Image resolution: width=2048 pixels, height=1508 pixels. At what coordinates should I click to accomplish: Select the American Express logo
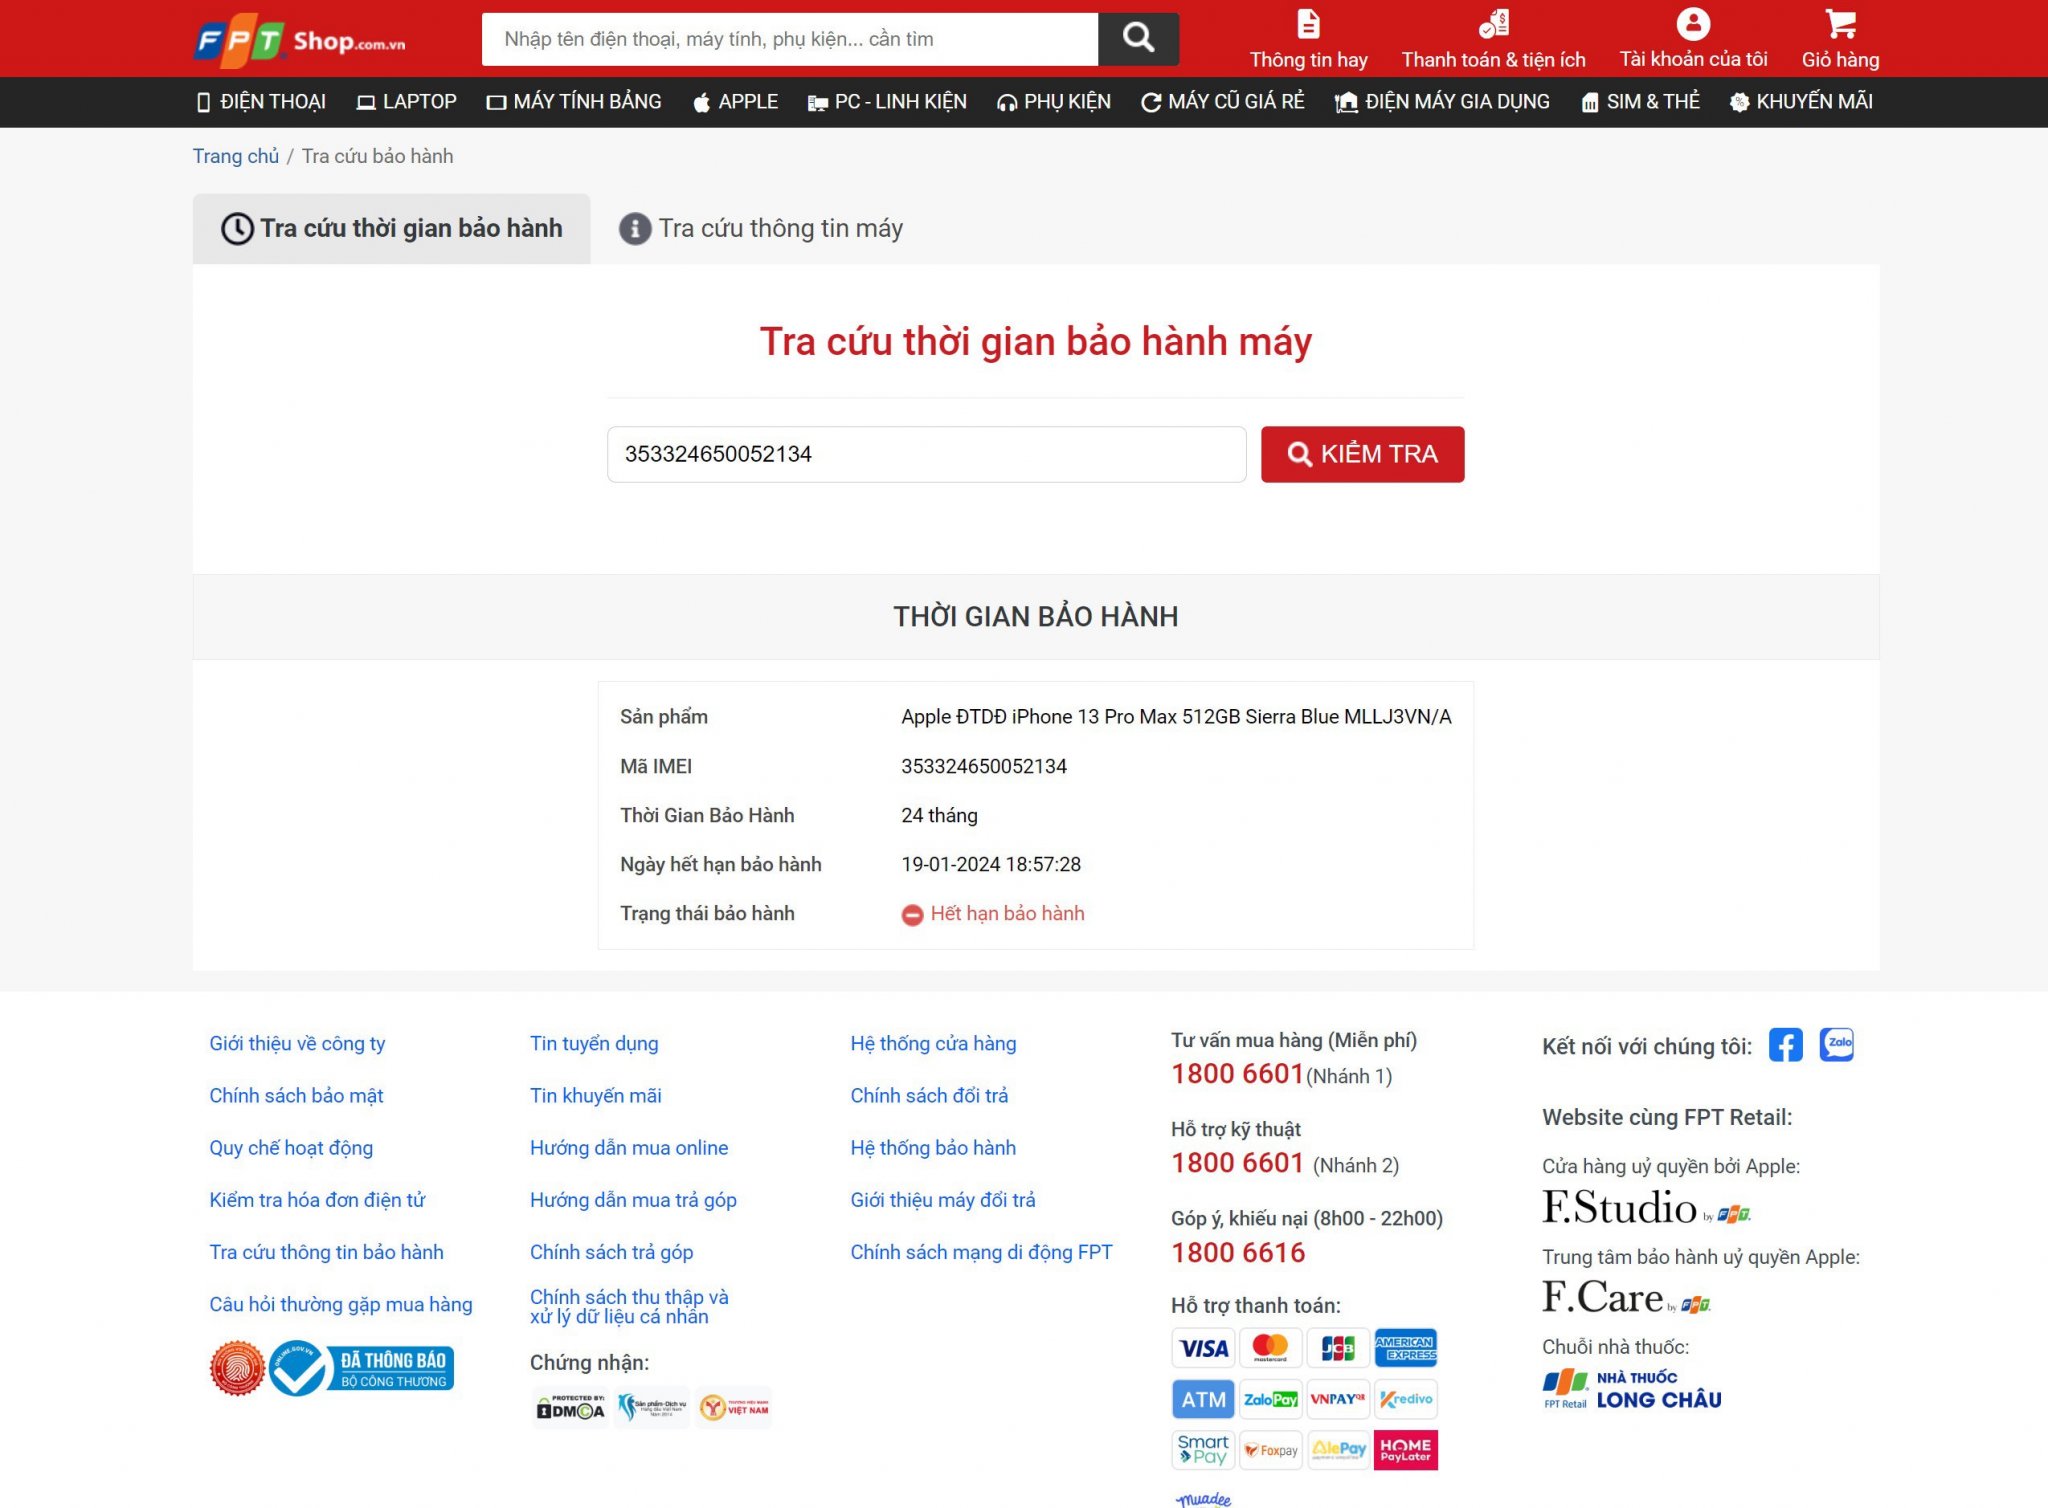click(x=1405, y=1348)
